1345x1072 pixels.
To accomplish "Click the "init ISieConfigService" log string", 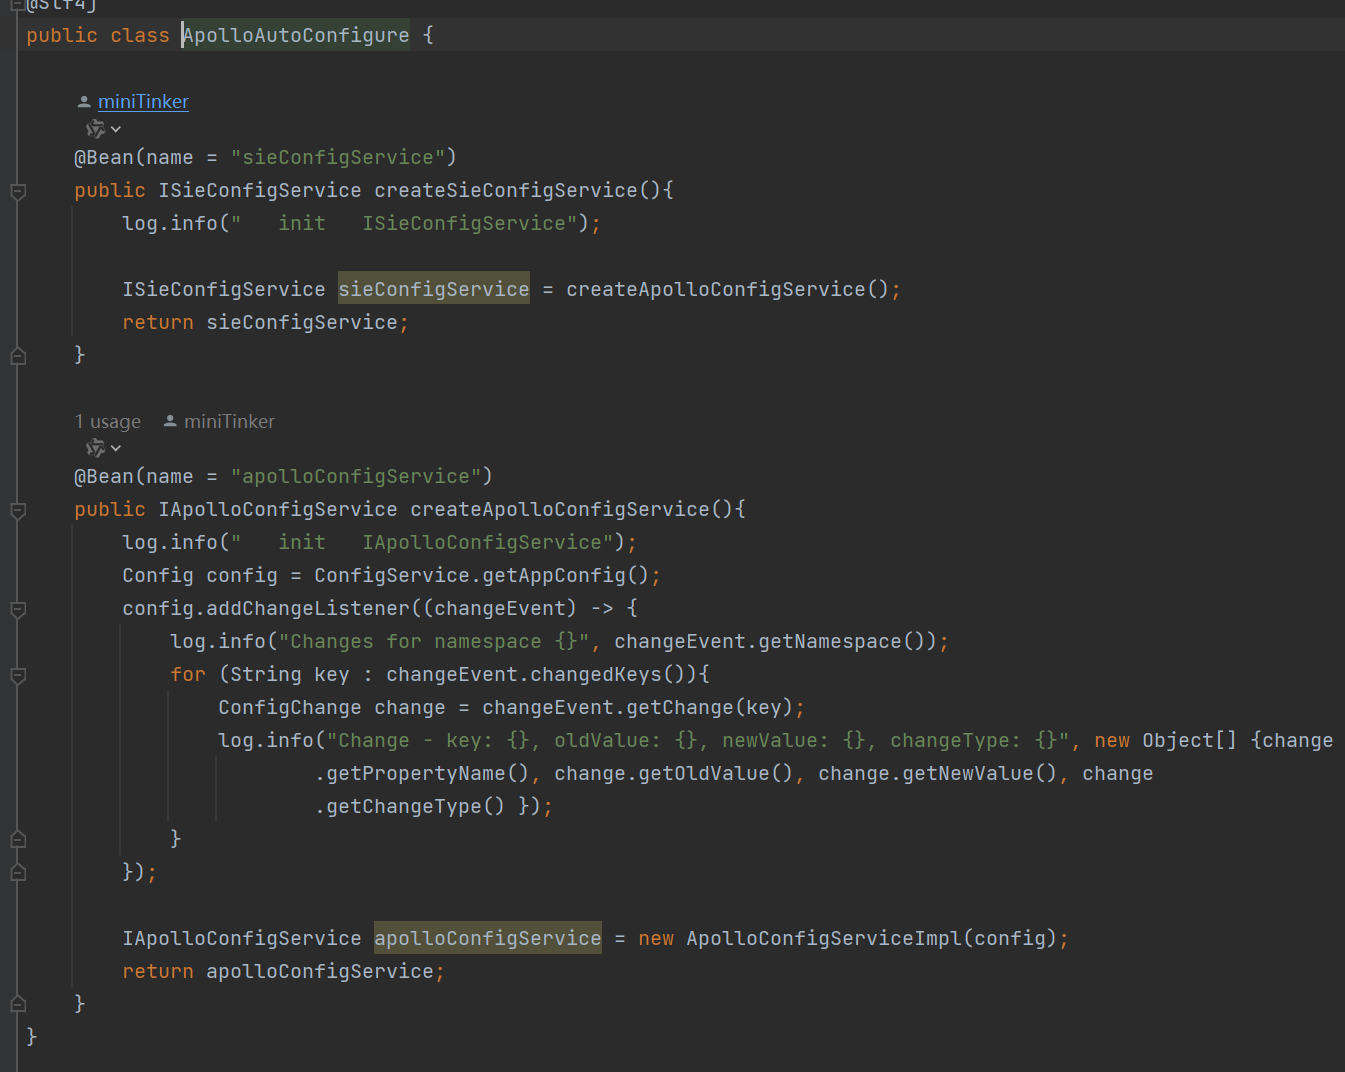I will (x=404, y=223).
